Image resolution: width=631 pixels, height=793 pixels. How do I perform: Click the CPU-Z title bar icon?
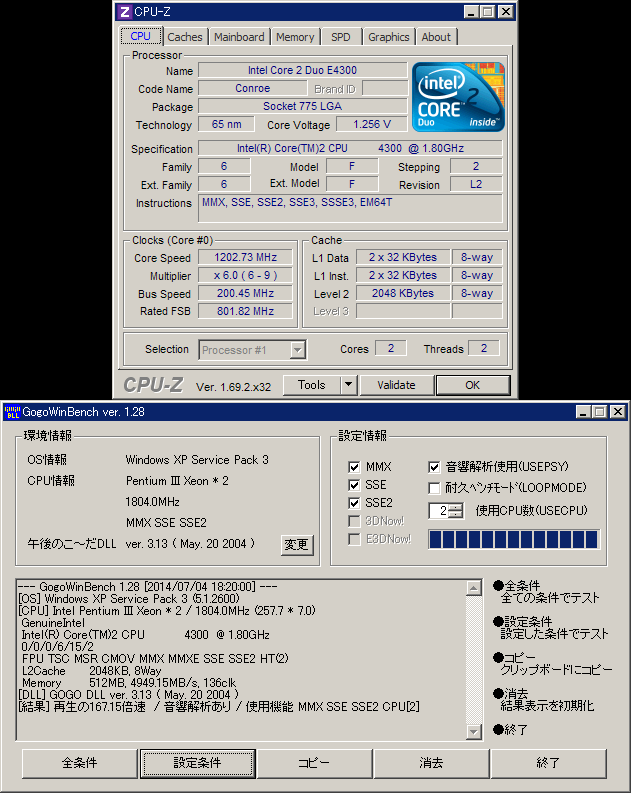point(124,12)
